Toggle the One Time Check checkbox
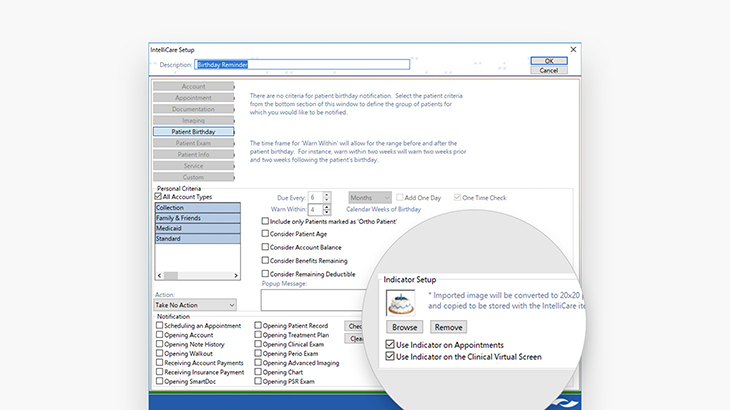The image size is (730, 410). tap(457, 197)
